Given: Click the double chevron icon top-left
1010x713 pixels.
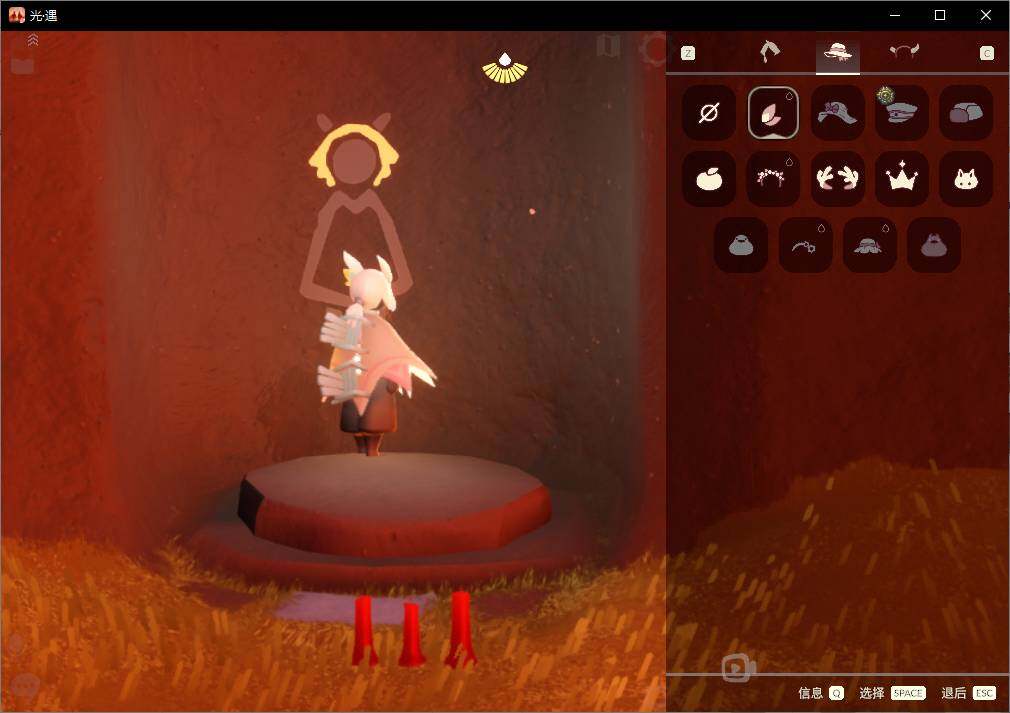Looking at the screenshot, I should (x=33, y=40).
